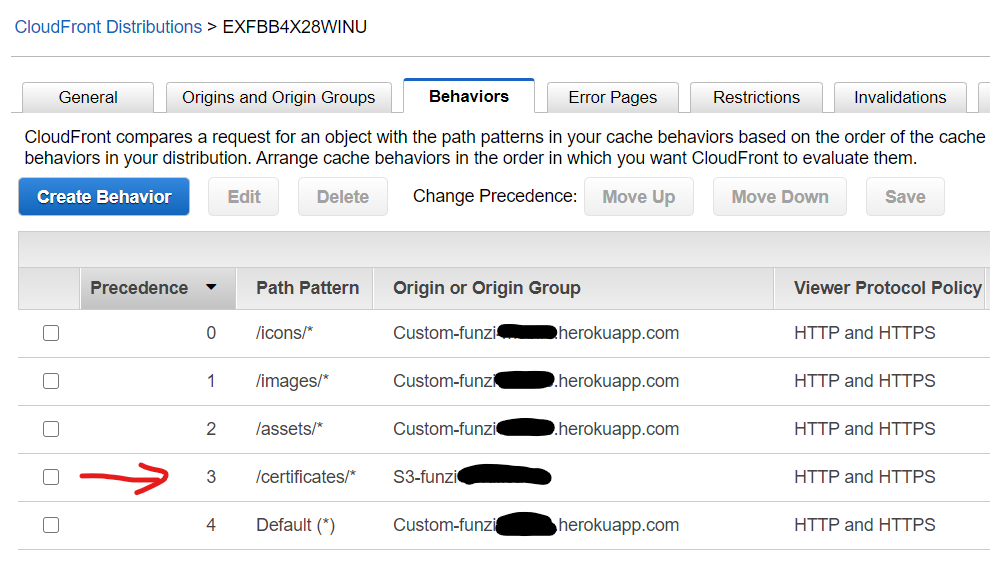990x575 pixels.
Task: Open the General tab
Action: coord(88,97)
